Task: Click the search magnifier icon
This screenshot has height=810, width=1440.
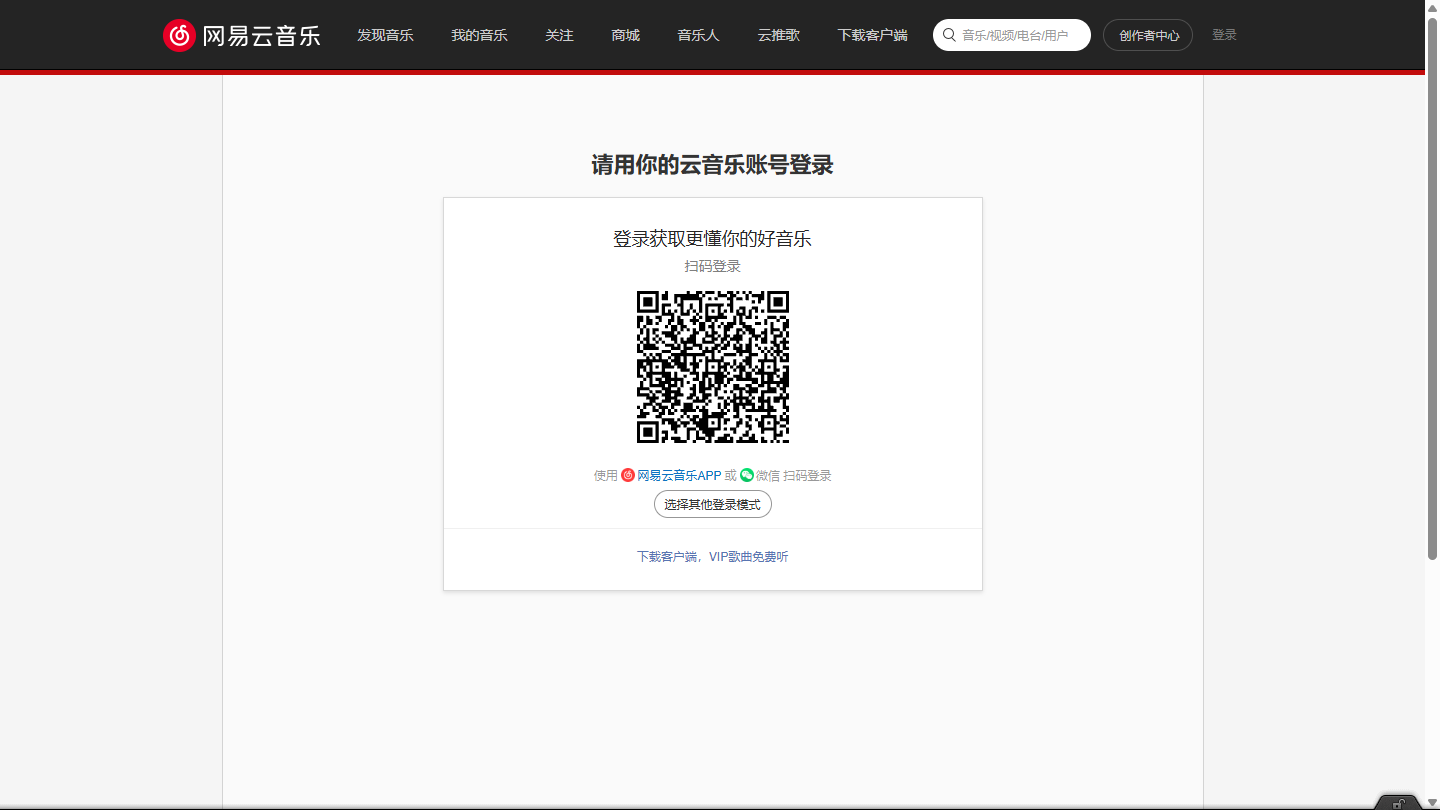Action: (x=949, y=35)
